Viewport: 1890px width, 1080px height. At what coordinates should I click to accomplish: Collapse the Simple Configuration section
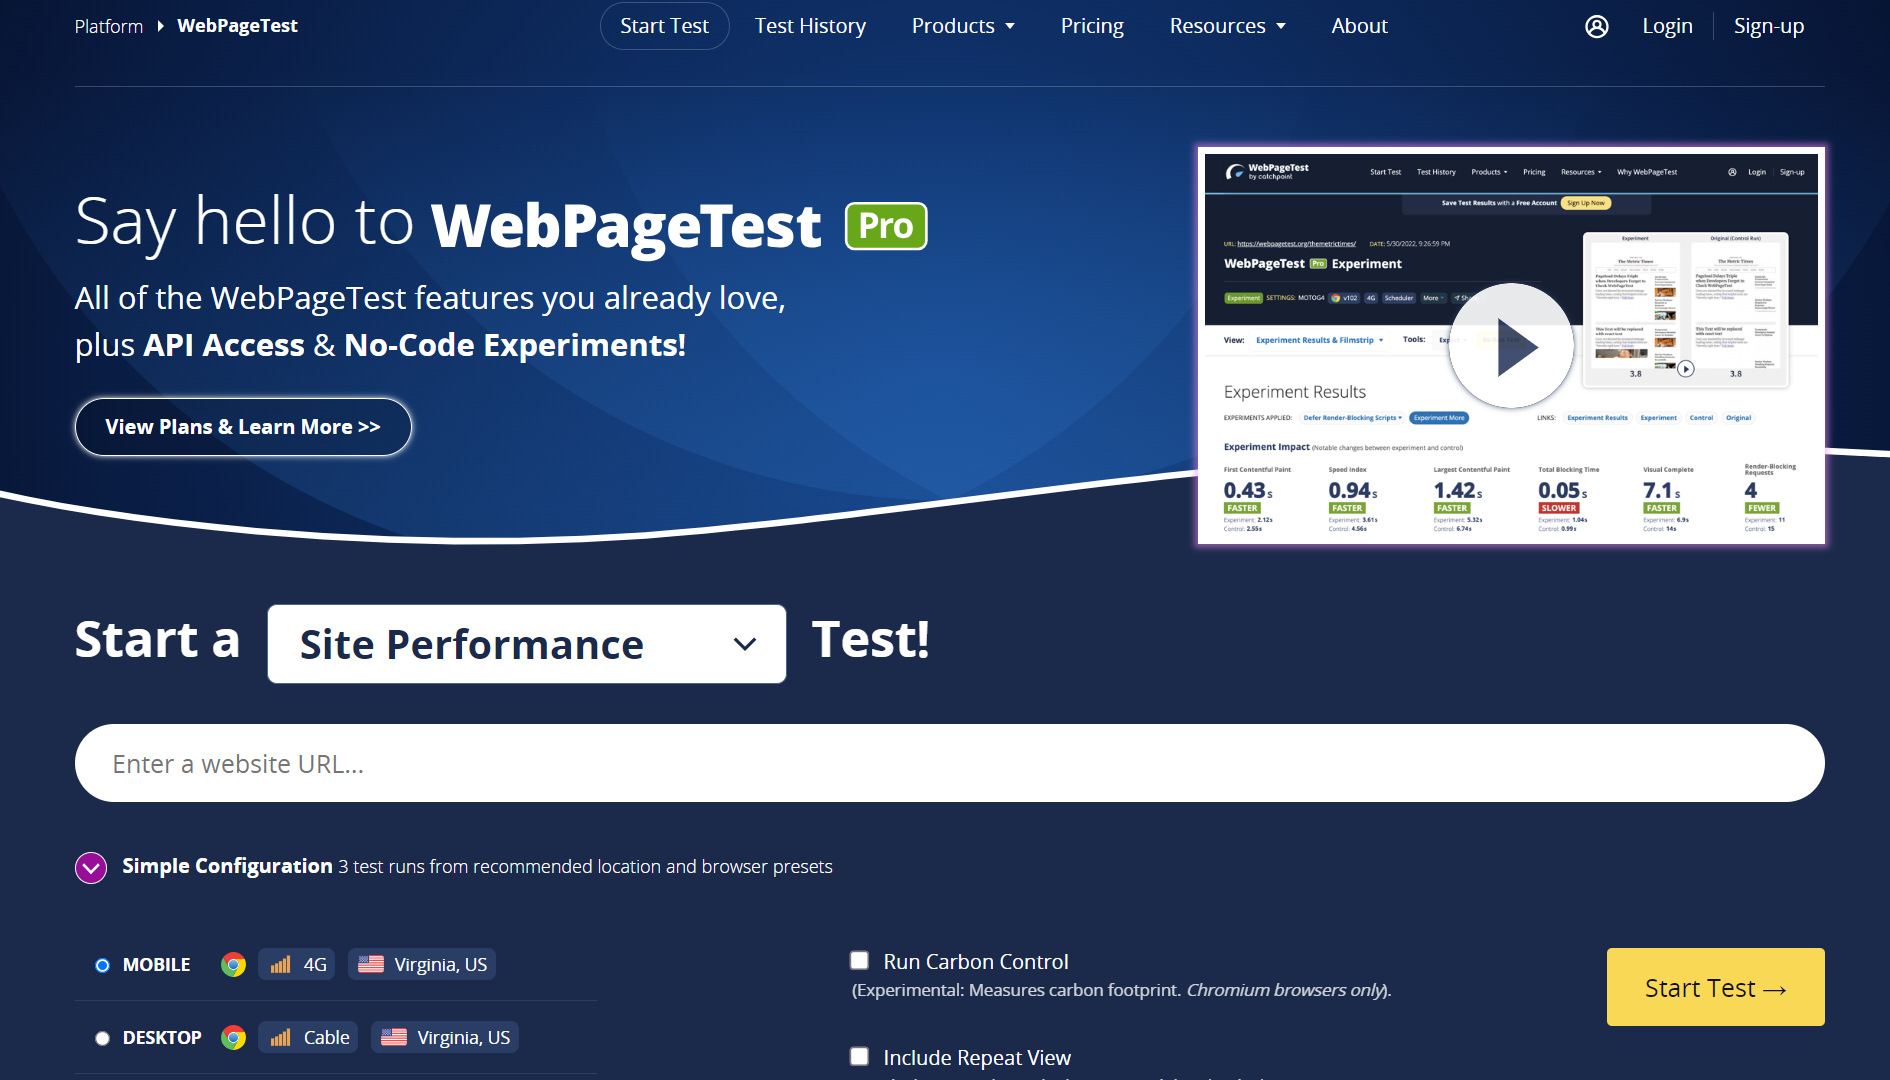coord(91,867)
